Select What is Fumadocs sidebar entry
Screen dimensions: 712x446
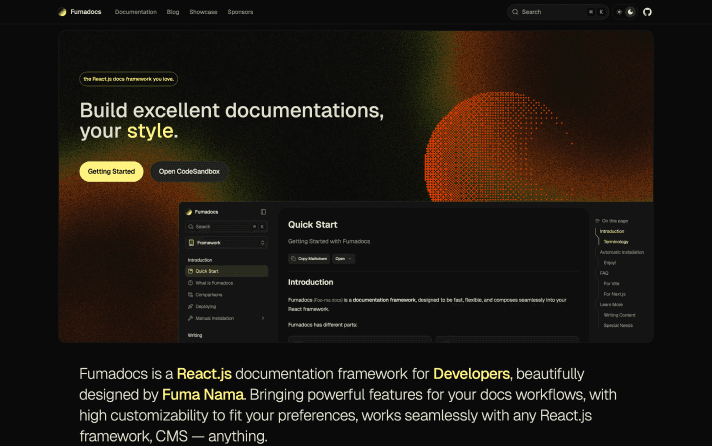(x=214, y=283)
